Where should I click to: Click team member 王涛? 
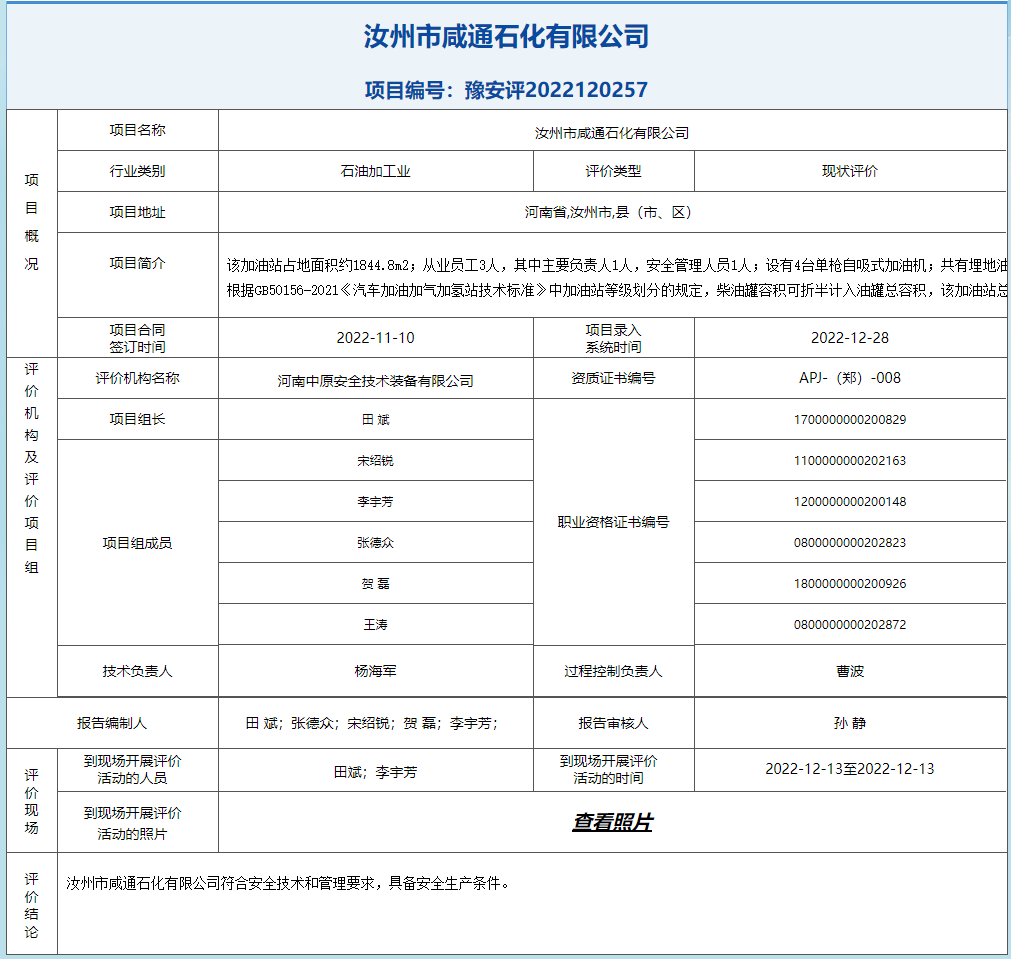click(x=375, y=624)
